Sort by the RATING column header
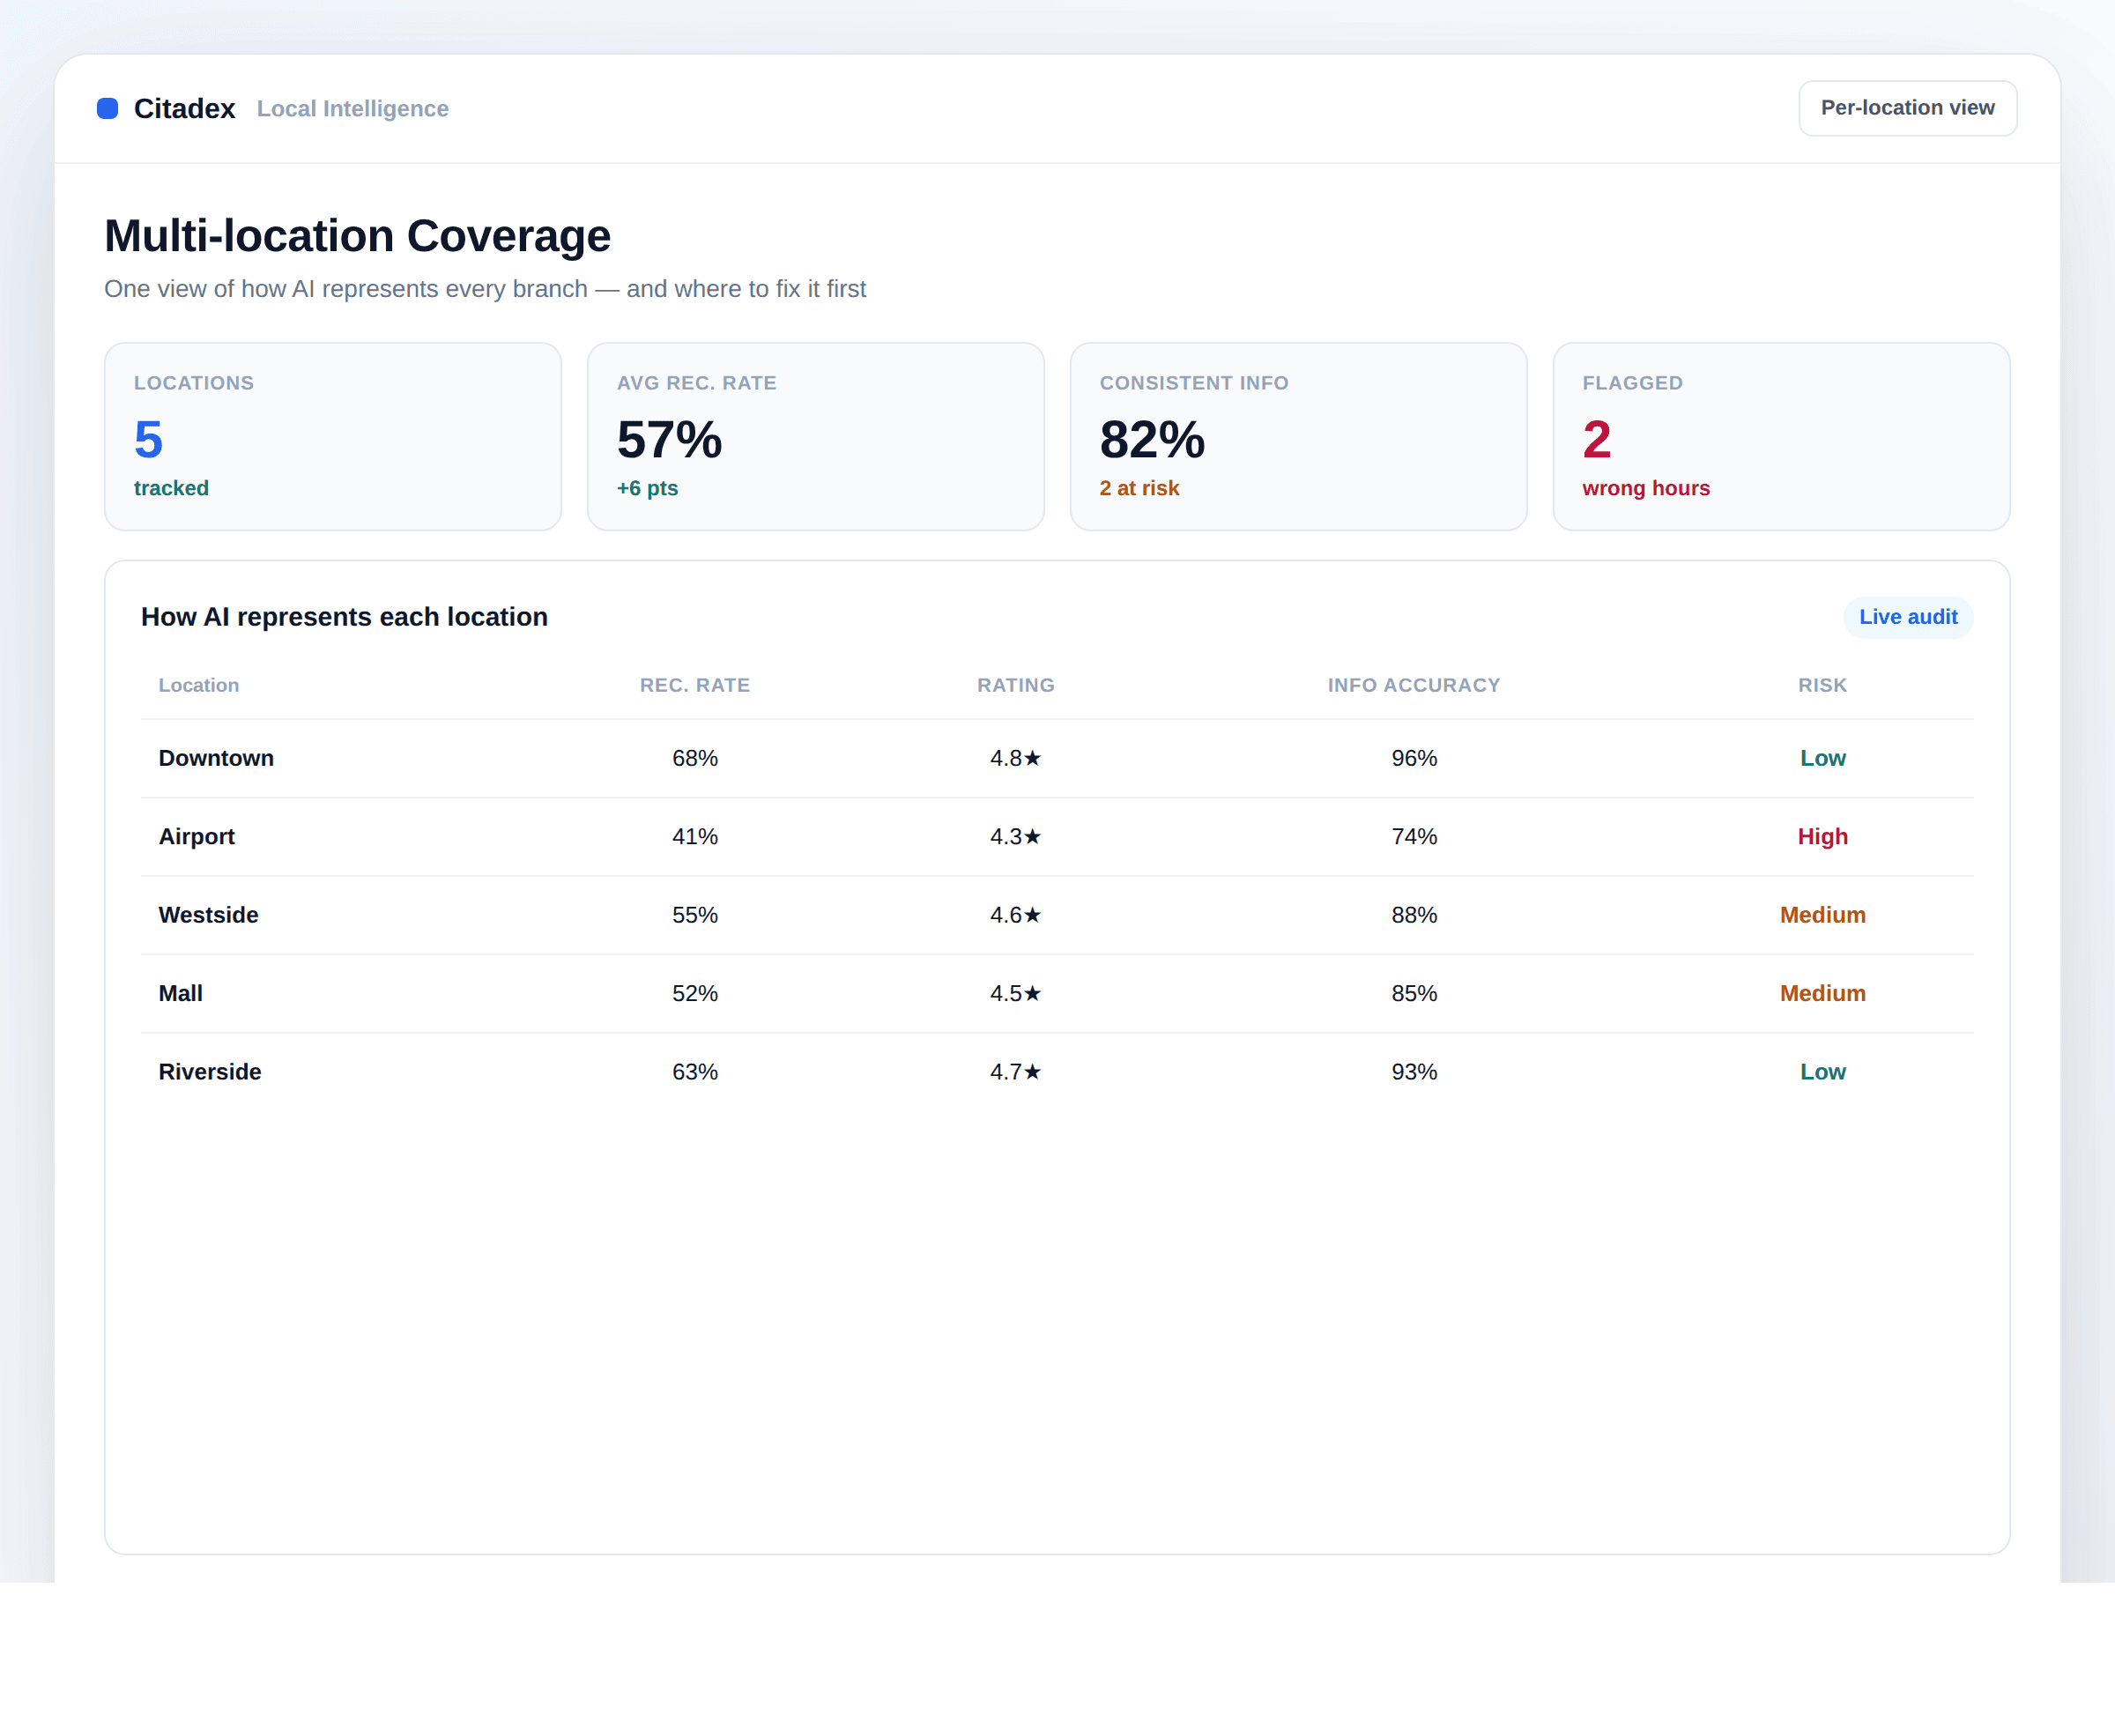 pyautogui.click(x=1016, y=685)
